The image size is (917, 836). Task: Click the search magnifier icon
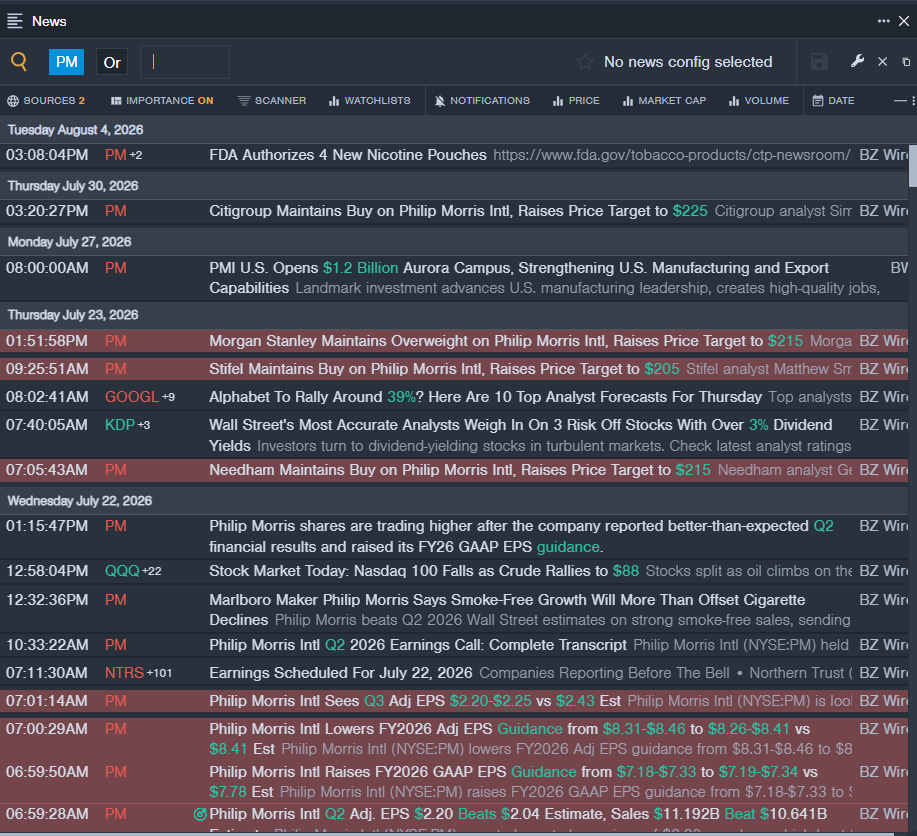point(19,61)
